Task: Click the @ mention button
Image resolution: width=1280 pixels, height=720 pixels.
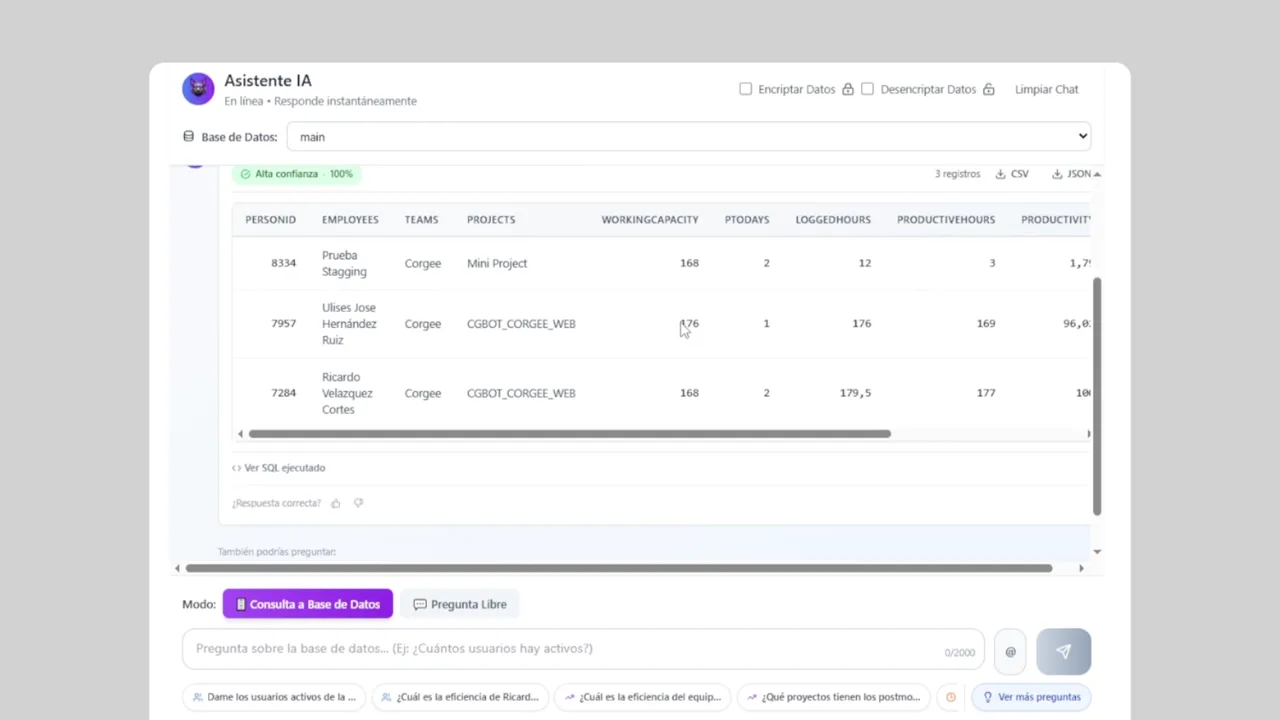Action: tap(1010, 652)
